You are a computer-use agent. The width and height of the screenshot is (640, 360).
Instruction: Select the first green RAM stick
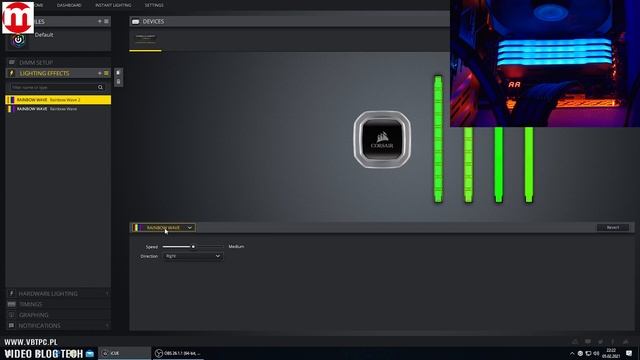(x=438, y=139)
